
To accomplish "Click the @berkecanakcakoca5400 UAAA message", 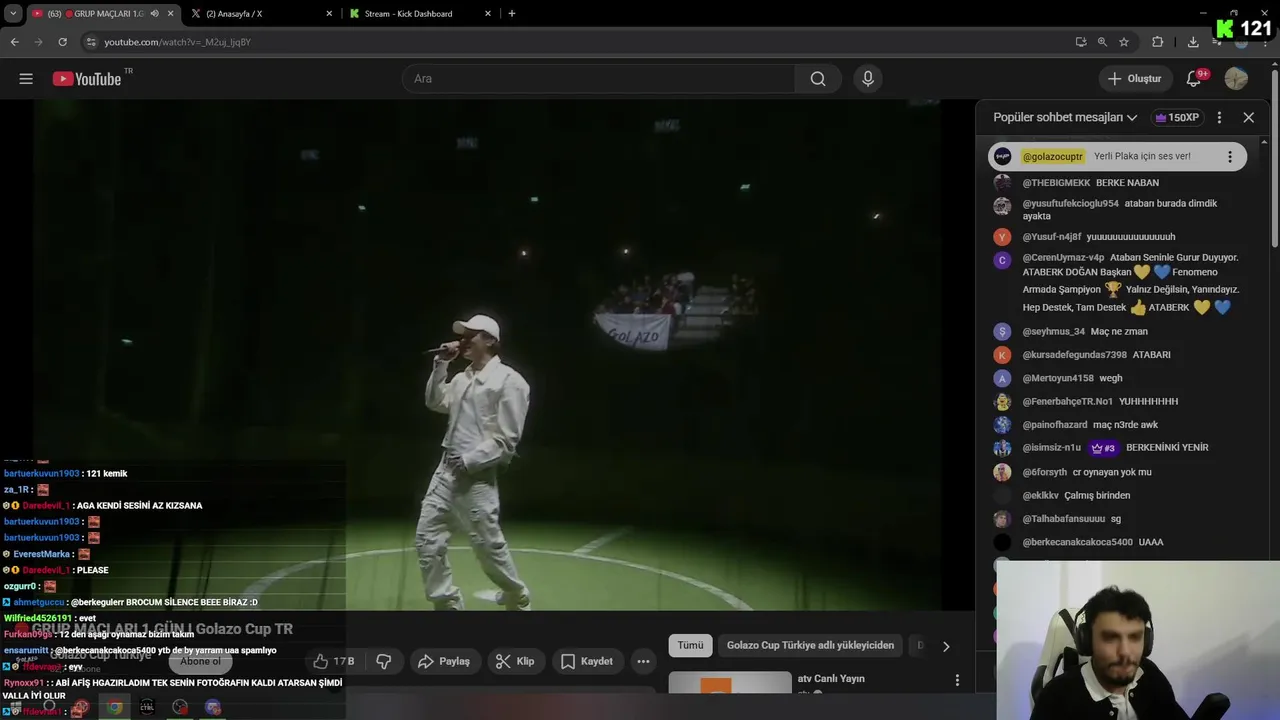I will pos(1093,542).
